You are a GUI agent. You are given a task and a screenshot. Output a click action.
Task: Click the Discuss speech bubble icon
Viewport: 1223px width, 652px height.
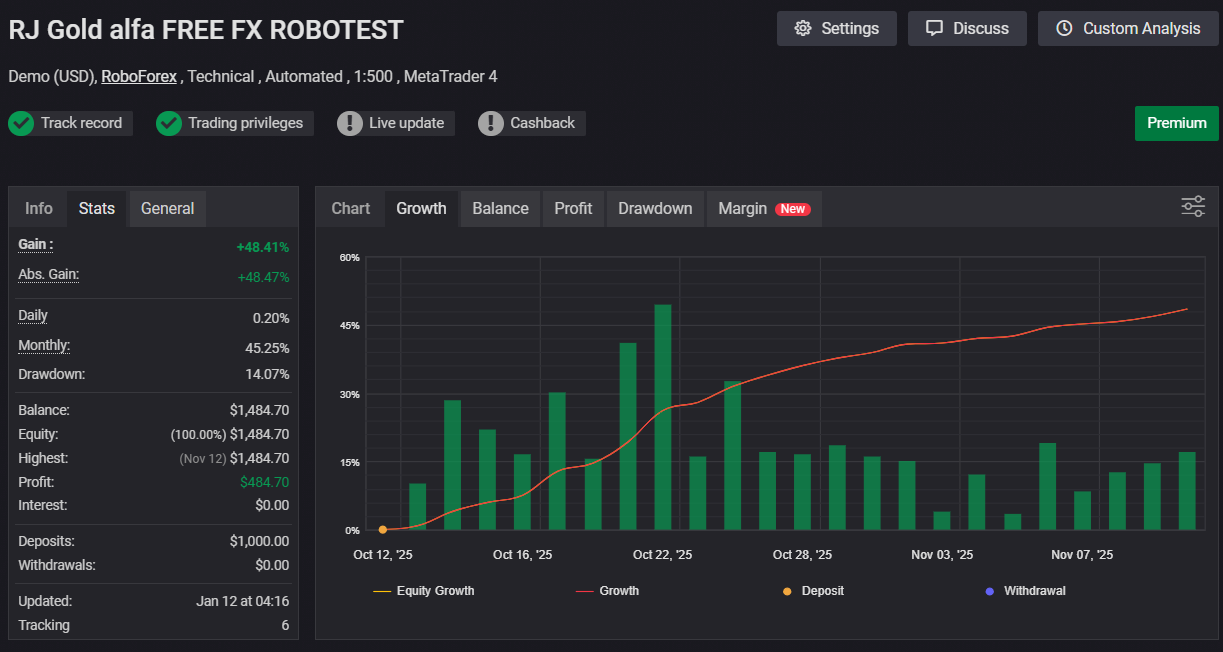coord(934,28)
